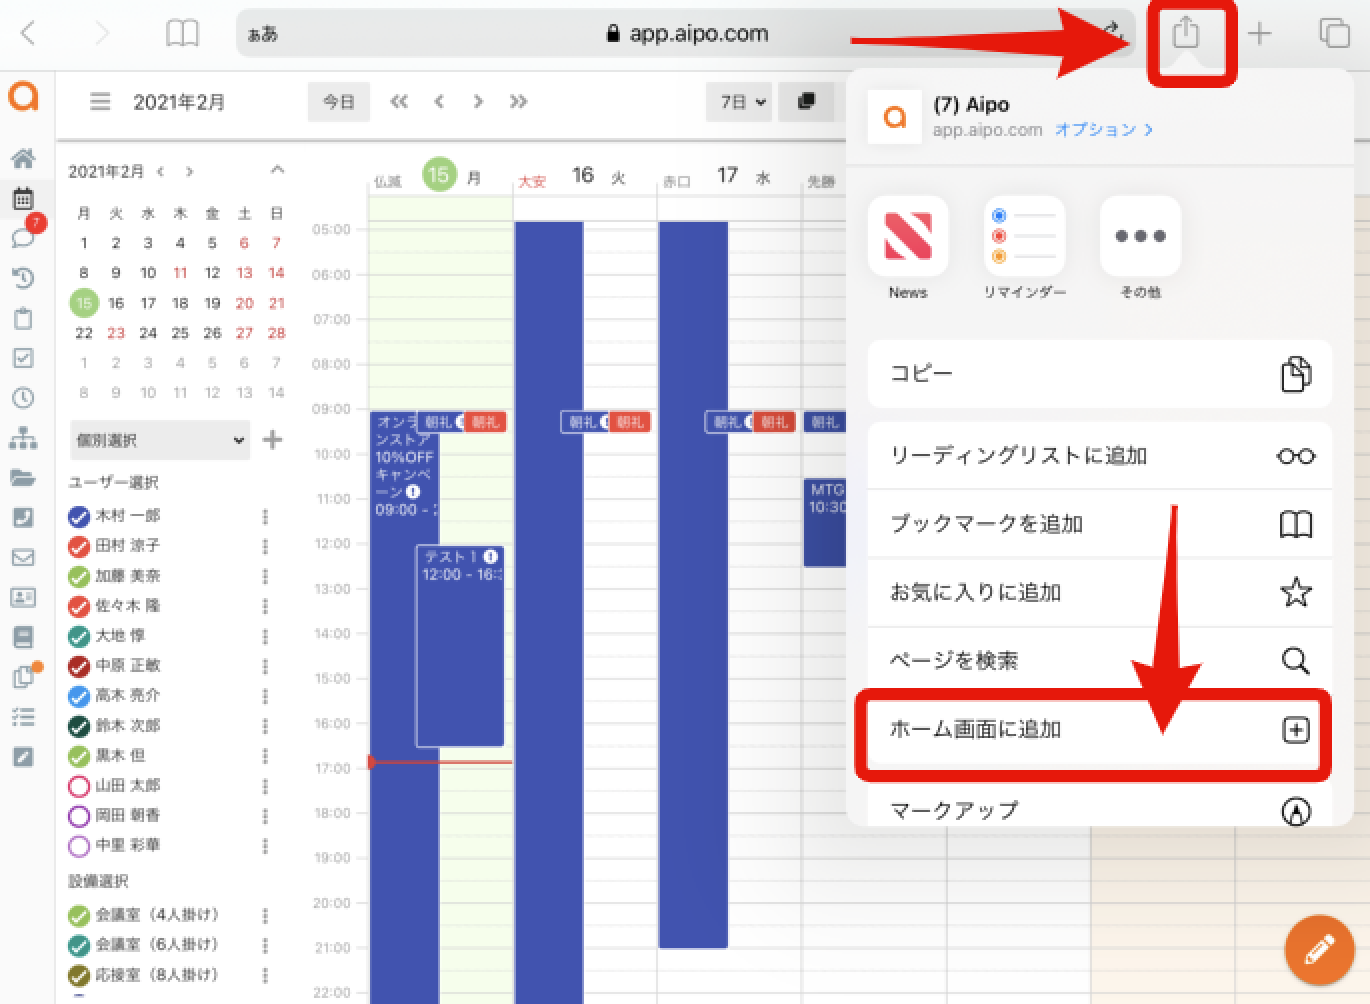This screenshot has height=1004, width=1370.
Task: Tap the ぁあ reader text button
Action: [262, 34]
